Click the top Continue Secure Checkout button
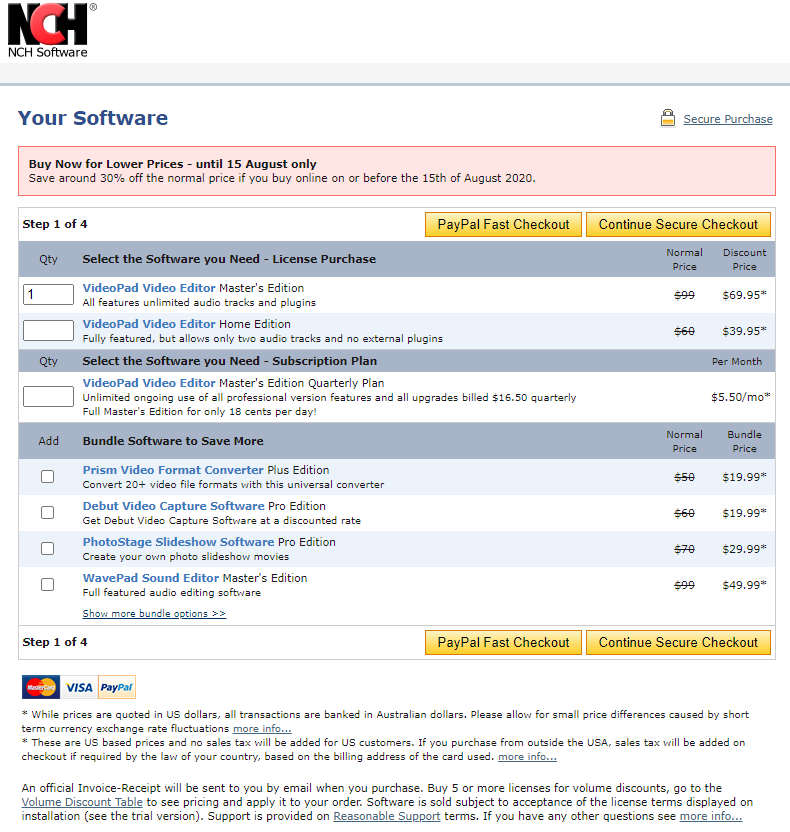 coord(678,224)
